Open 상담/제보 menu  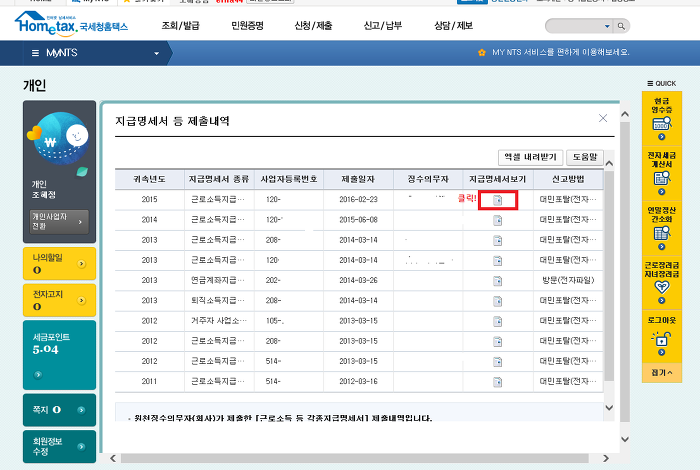(x=453, y=26)
